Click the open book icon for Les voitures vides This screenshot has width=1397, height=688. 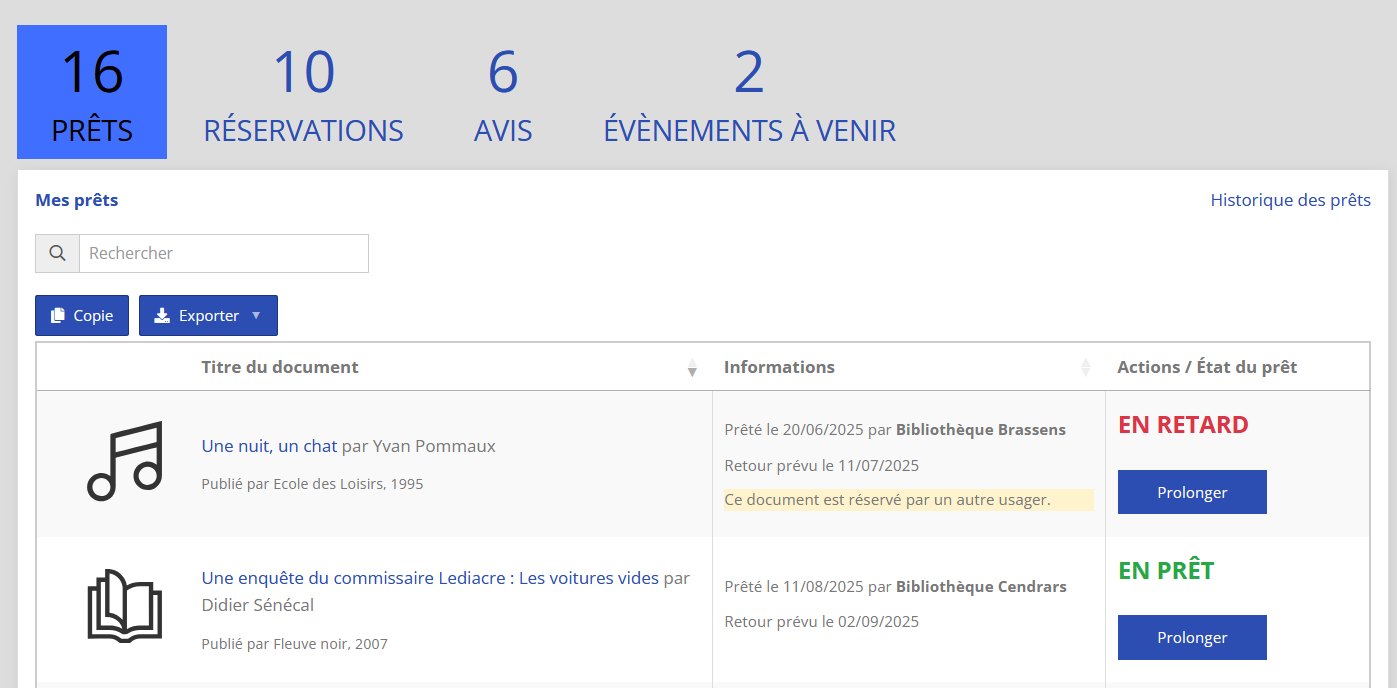124,606
